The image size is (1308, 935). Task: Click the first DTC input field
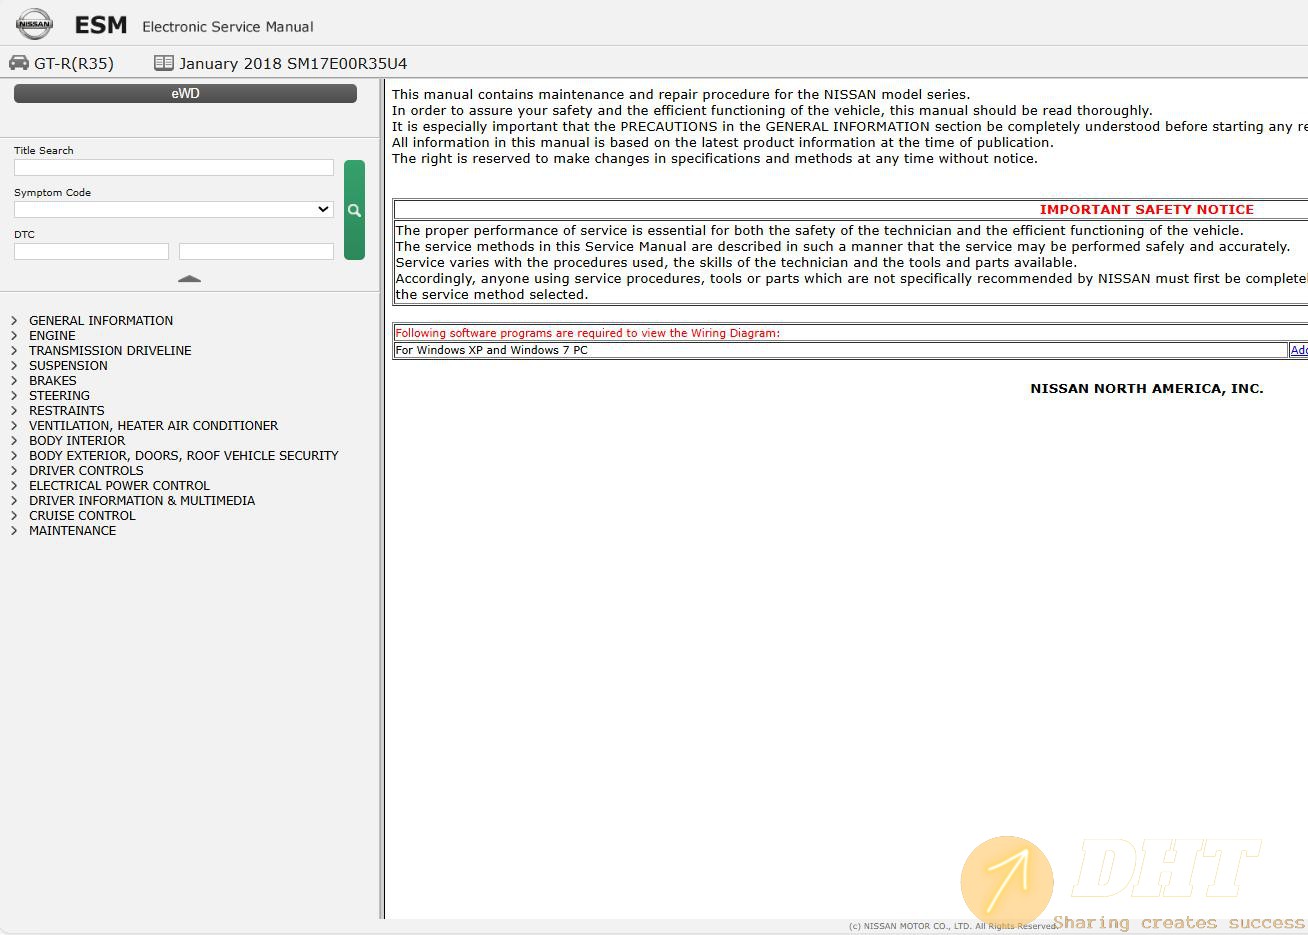coord(91,251)
